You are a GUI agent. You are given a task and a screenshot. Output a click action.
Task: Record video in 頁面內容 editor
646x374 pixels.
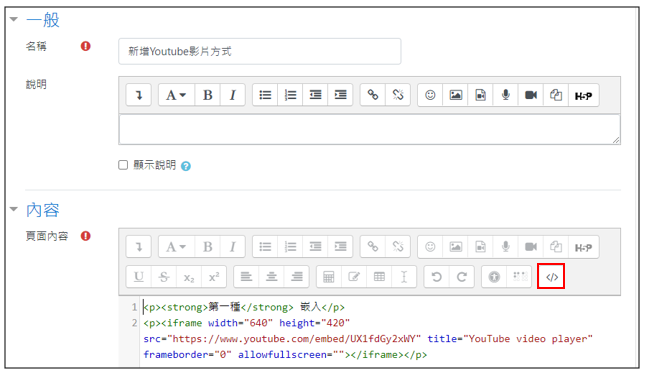531,247
